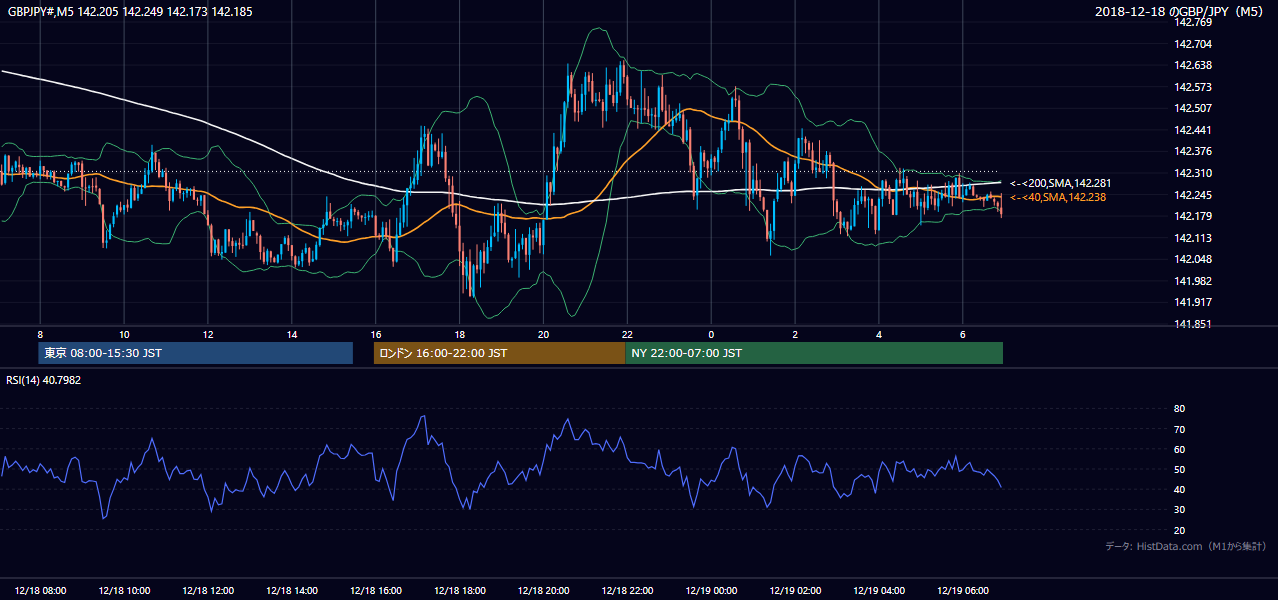Select the 2018-12-18 GBP/JPY (M5) title
The width and height of the screenshot is (1278, 600).
point(1181,11)
